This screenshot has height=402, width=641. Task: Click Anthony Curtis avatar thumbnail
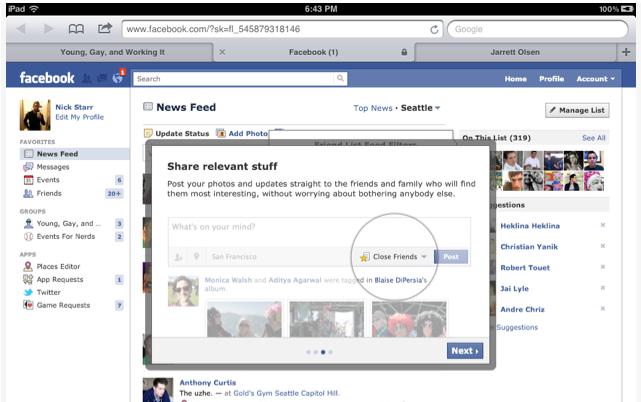click(158, 390)
